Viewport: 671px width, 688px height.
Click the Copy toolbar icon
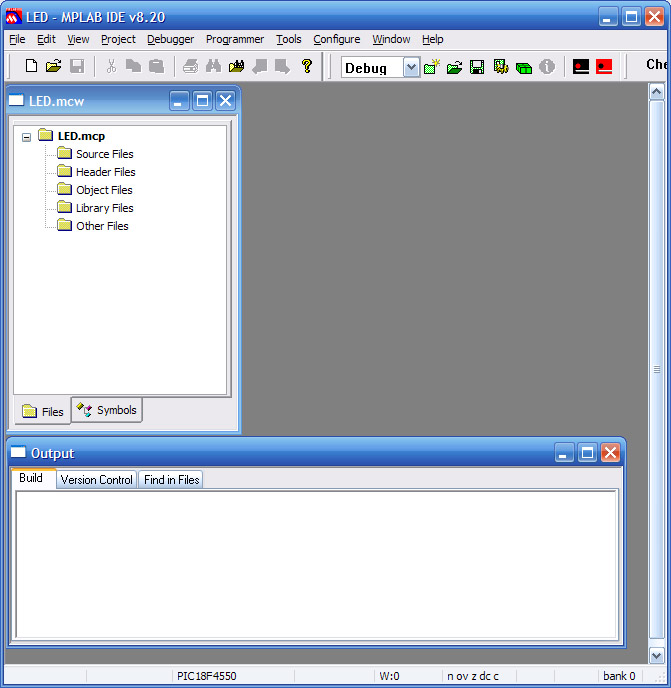tap(133, 66)
